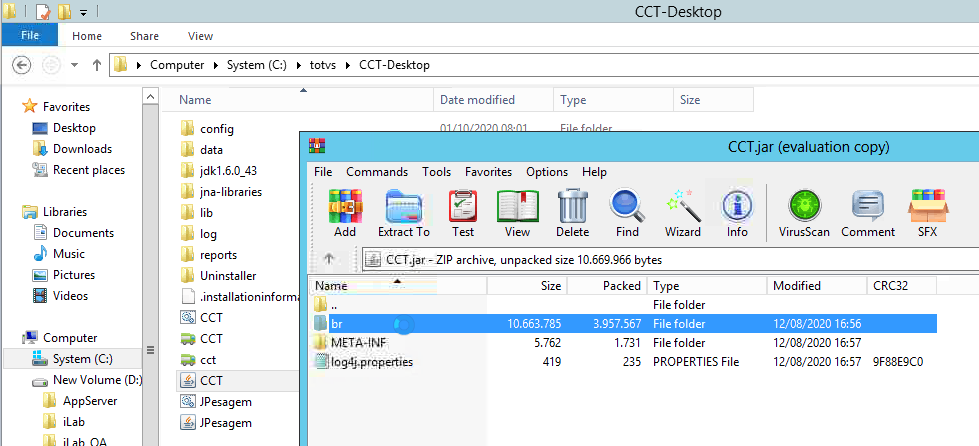
Task: Add an archive Comment
Action: pyautogui.click(x=868, y=214)
